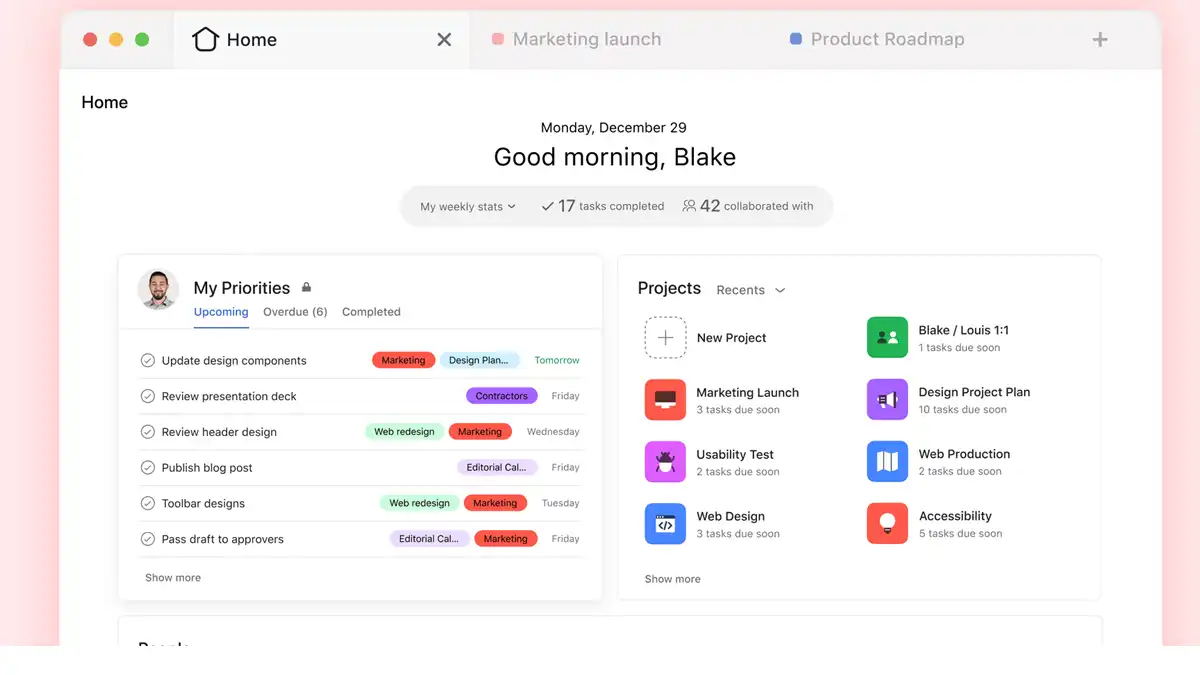Mark Update design components as complete
Viewport: 1200px width, 675px height.
pos(147,360)
